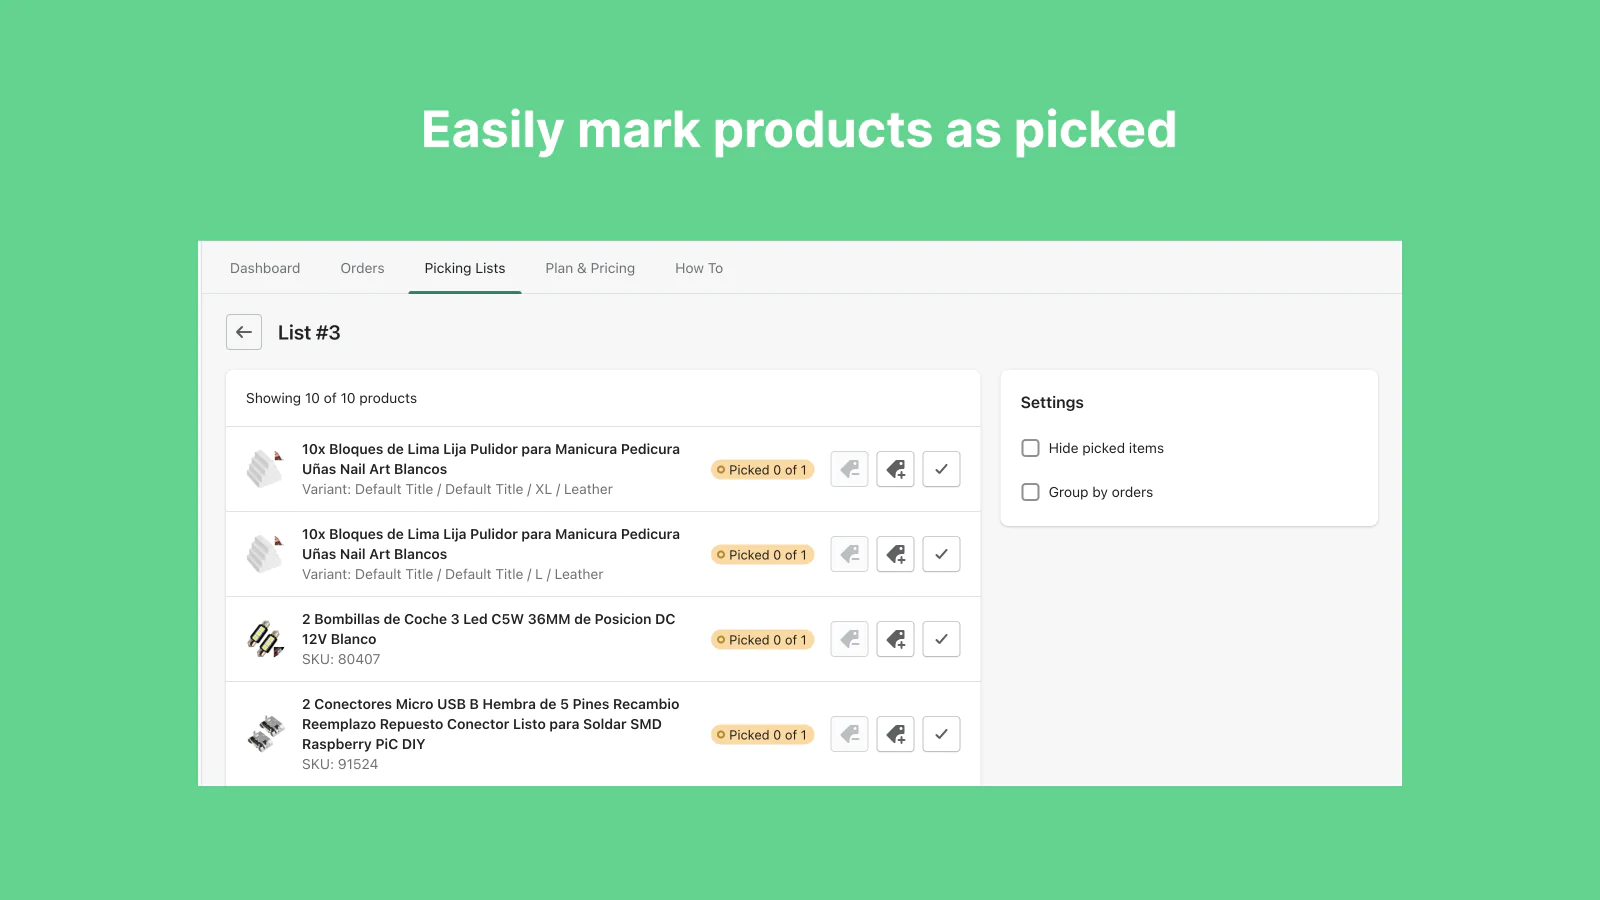Go to the Plan & Pricing tab
1600x900 pixels.
point(590,268)
